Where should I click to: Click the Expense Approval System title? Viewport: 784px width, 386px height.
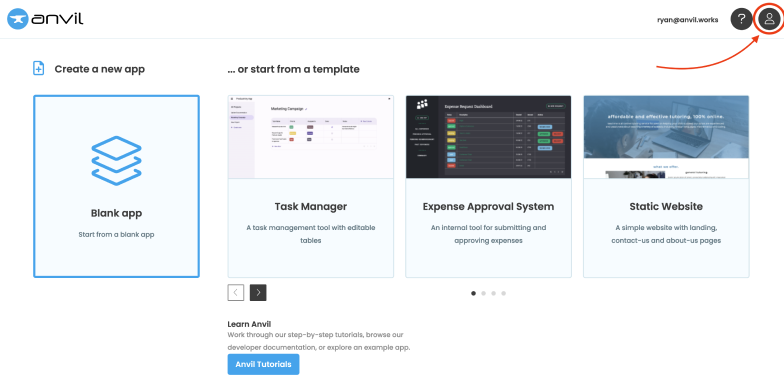488,206
